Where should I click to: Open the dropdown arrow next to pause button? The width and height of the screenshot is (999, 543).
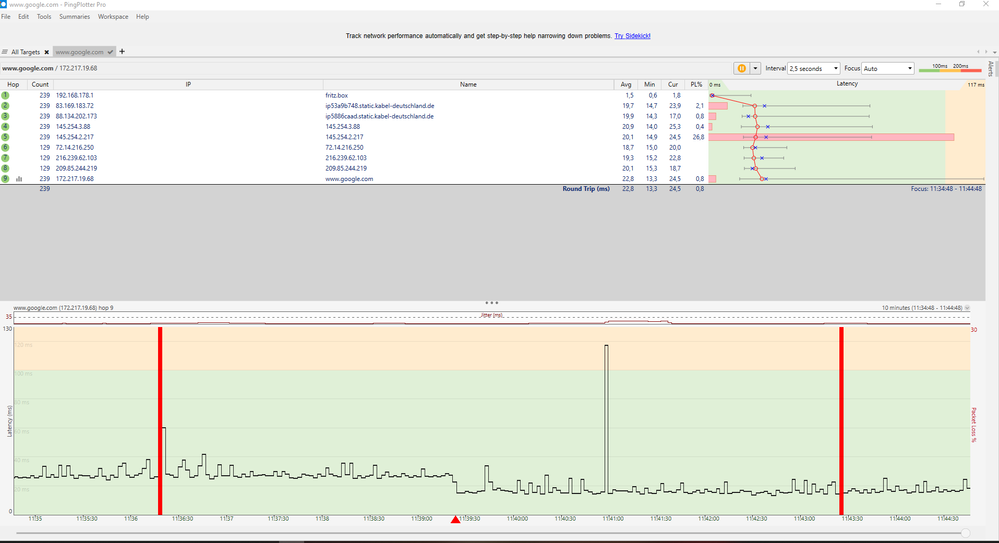tap(755, 68)
